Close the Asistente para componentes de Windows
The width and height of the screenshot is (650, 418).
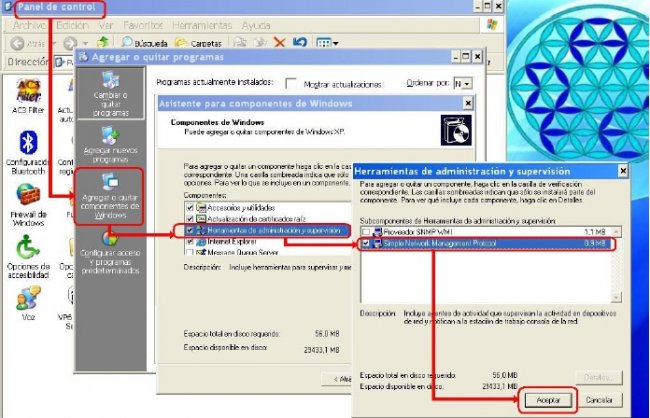pos(468,103)
